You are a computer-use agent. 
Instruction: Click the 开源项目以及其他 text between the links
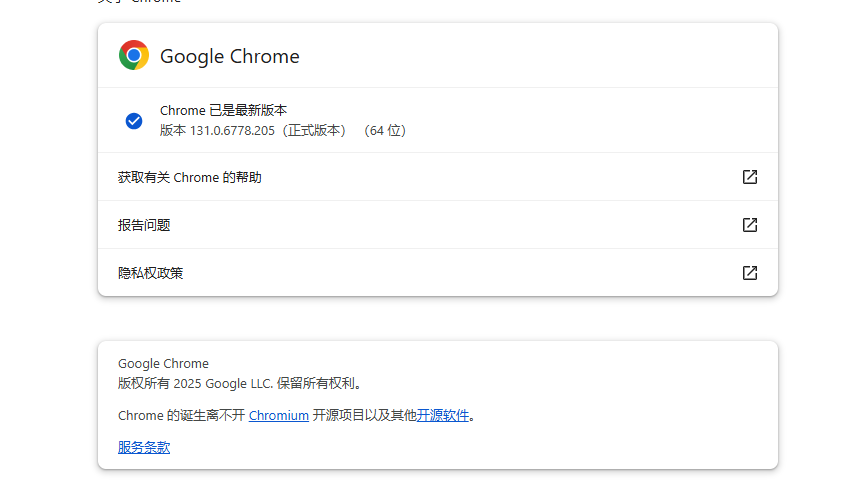pyautogui.click(x=364, y=415)
